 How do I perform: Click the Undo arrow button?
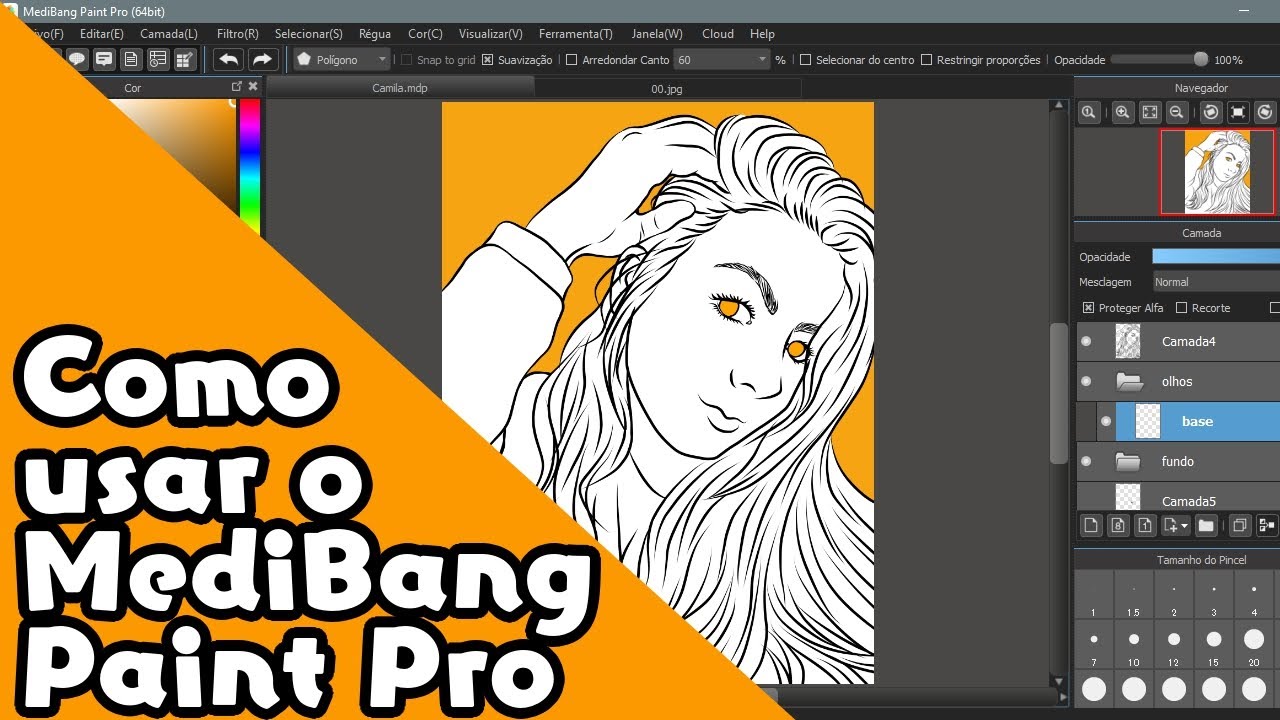coord(229,59)
